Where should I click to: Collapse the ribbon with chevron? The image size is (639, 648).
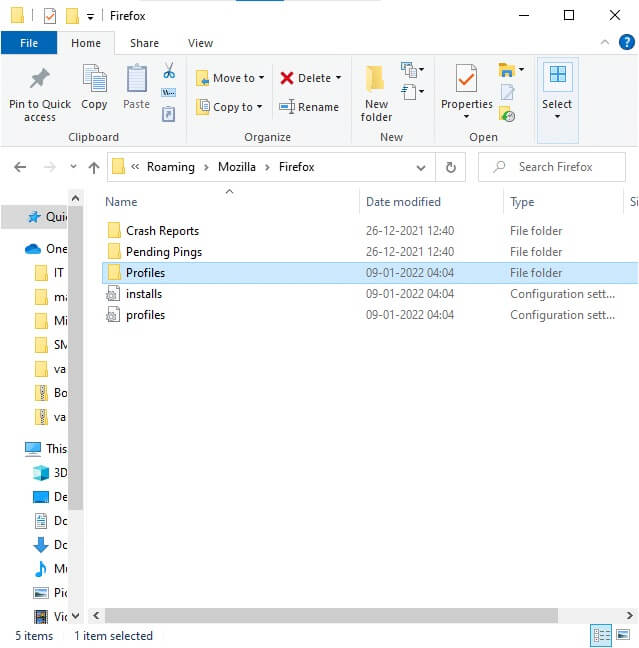click(x=604, y=42)
